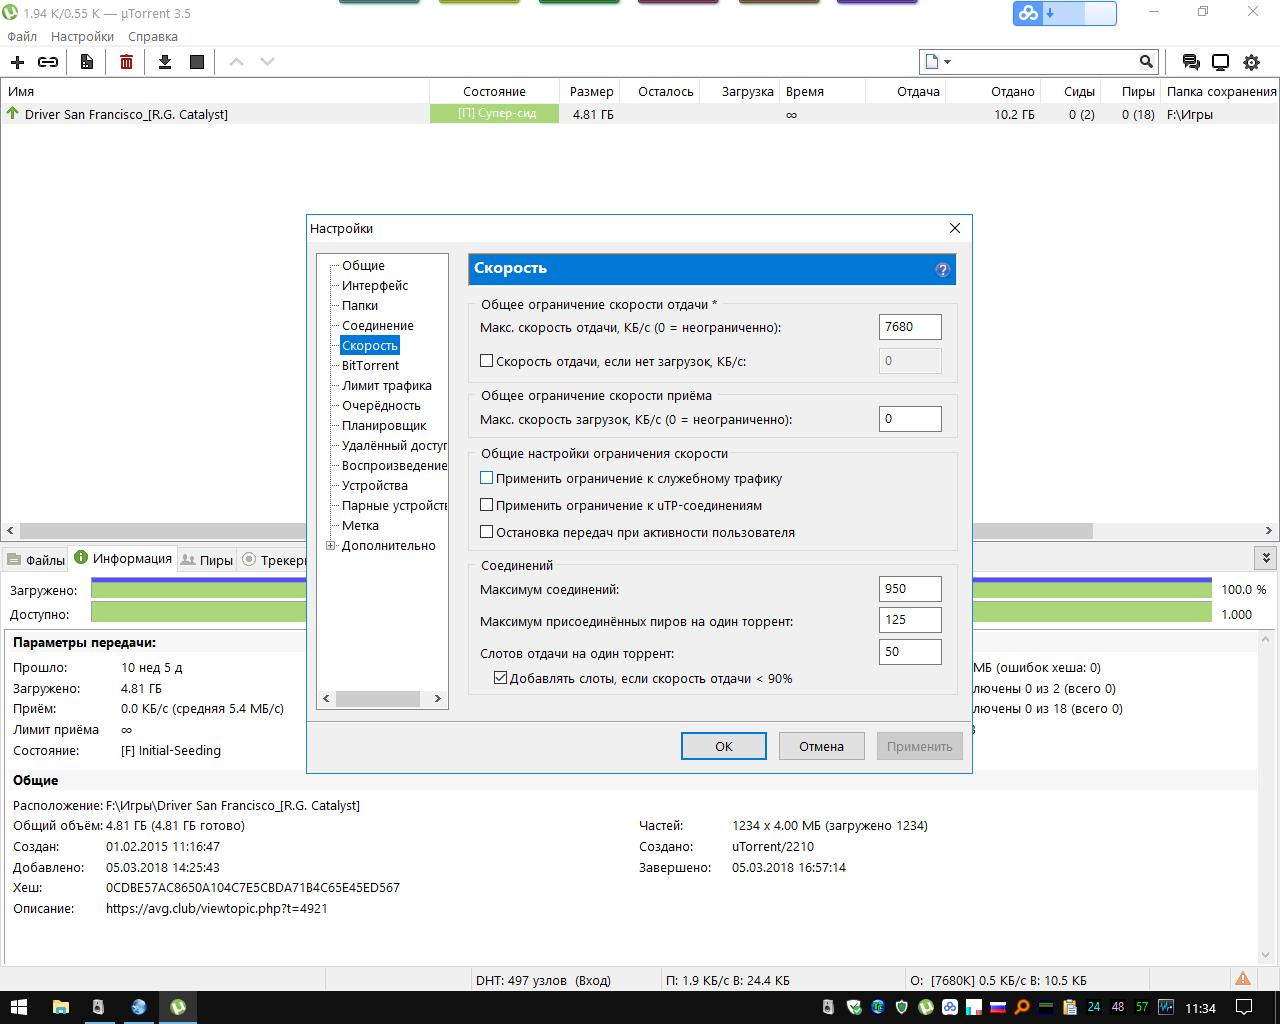Click the Add Torrent from URL link icon
Viewport: 1280px width, 1024px height.
point(48,62)
